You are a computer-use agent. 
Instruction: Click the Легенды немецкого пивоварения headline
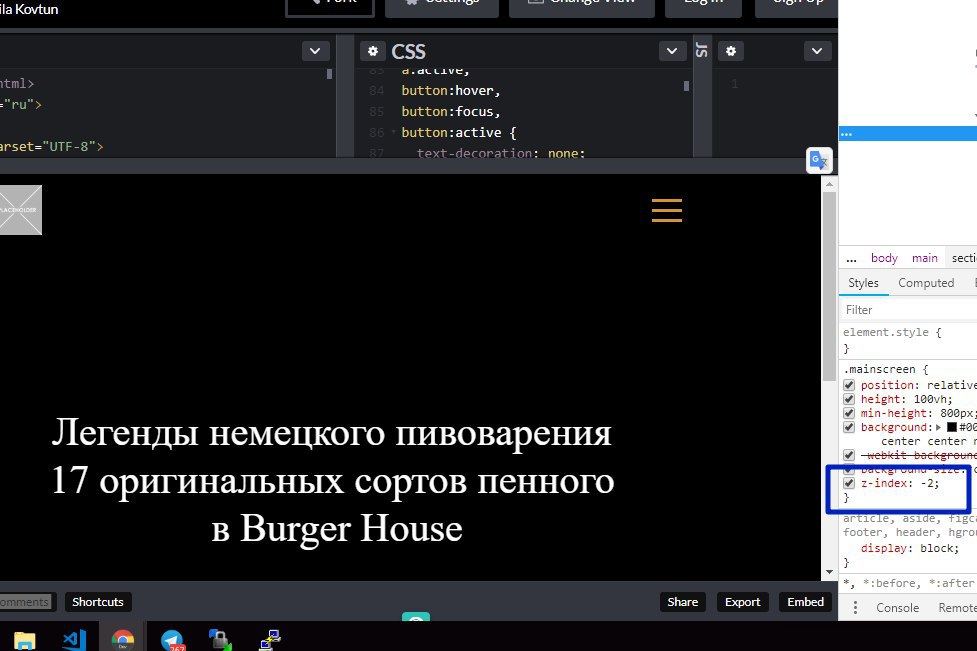click(x=331, y=432)
